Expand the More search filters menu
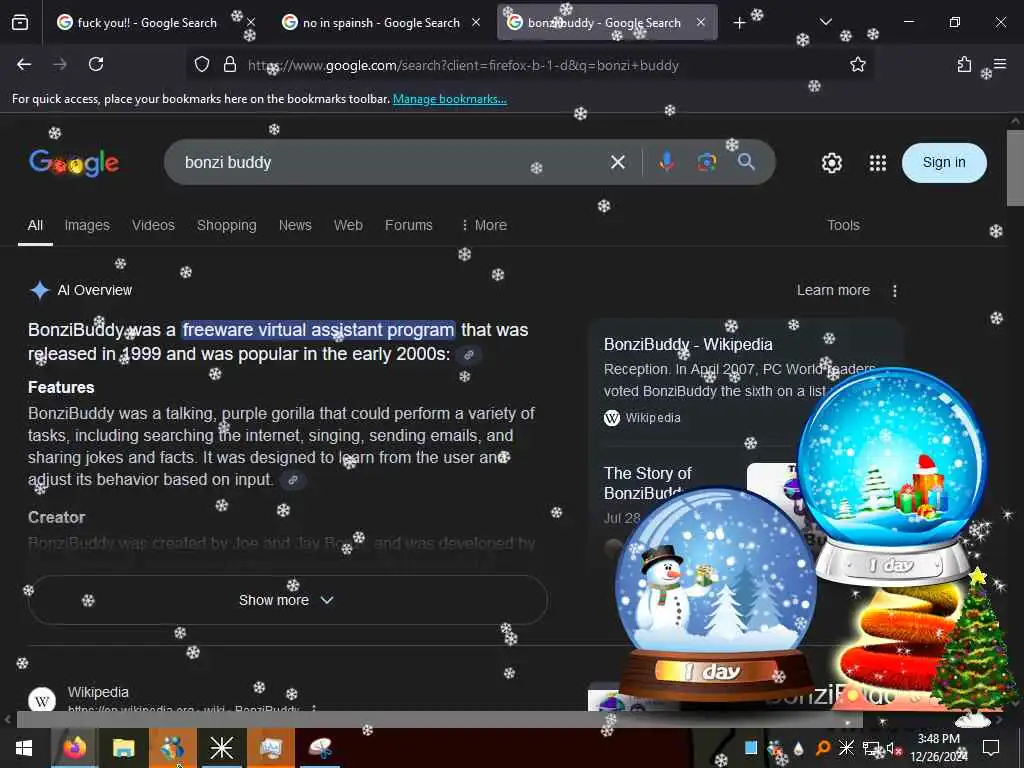Image resolution: width=1024 pixels, height=768 pixels. (x=484, y=225)
